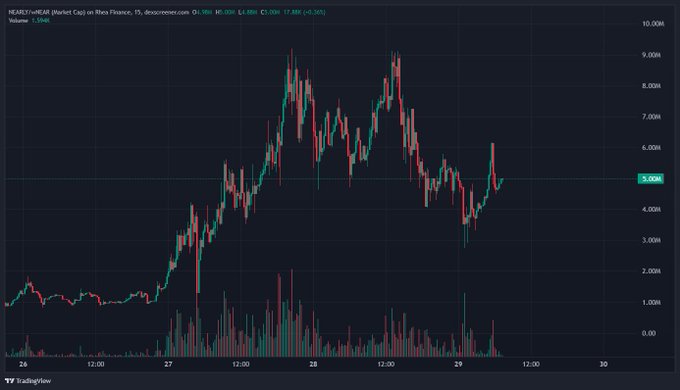The height and width of the screenshot is (390, 680).
Task: Click the 12:00 label between 28 and 29
Action: point(386,364)
